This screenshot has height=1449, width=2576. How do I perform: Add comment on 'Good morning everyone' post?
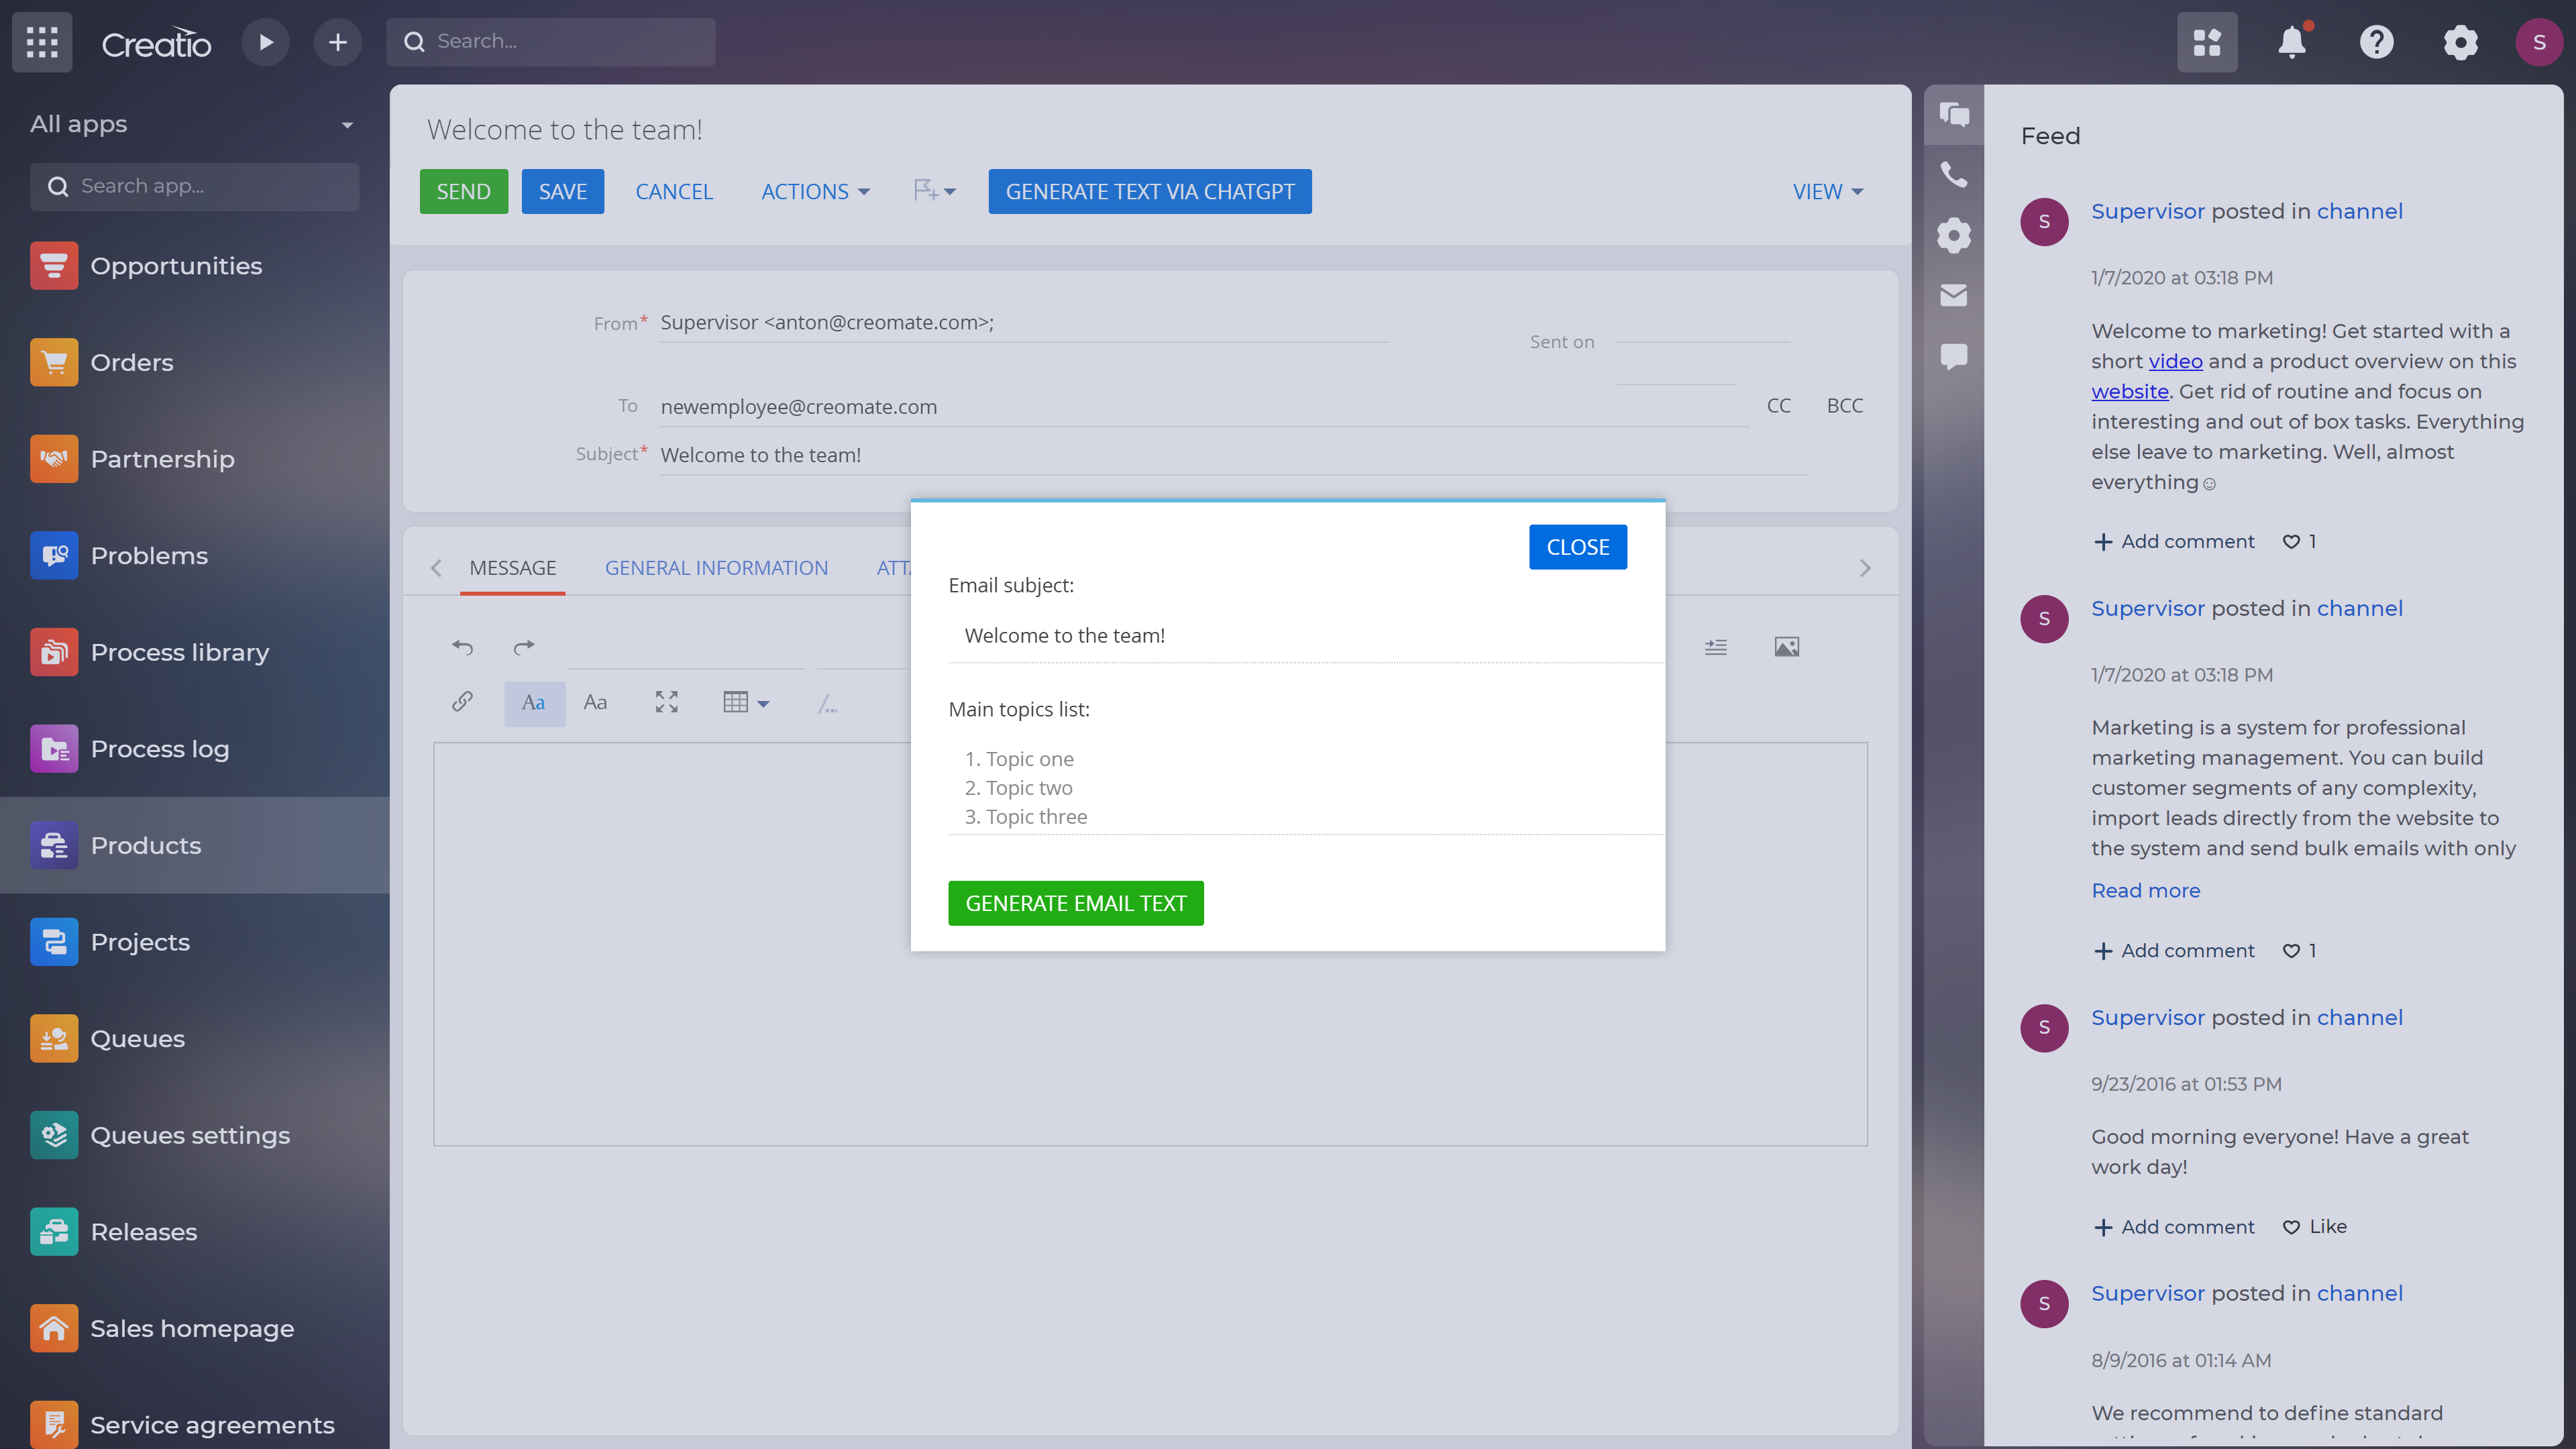pos(2175,1227)
